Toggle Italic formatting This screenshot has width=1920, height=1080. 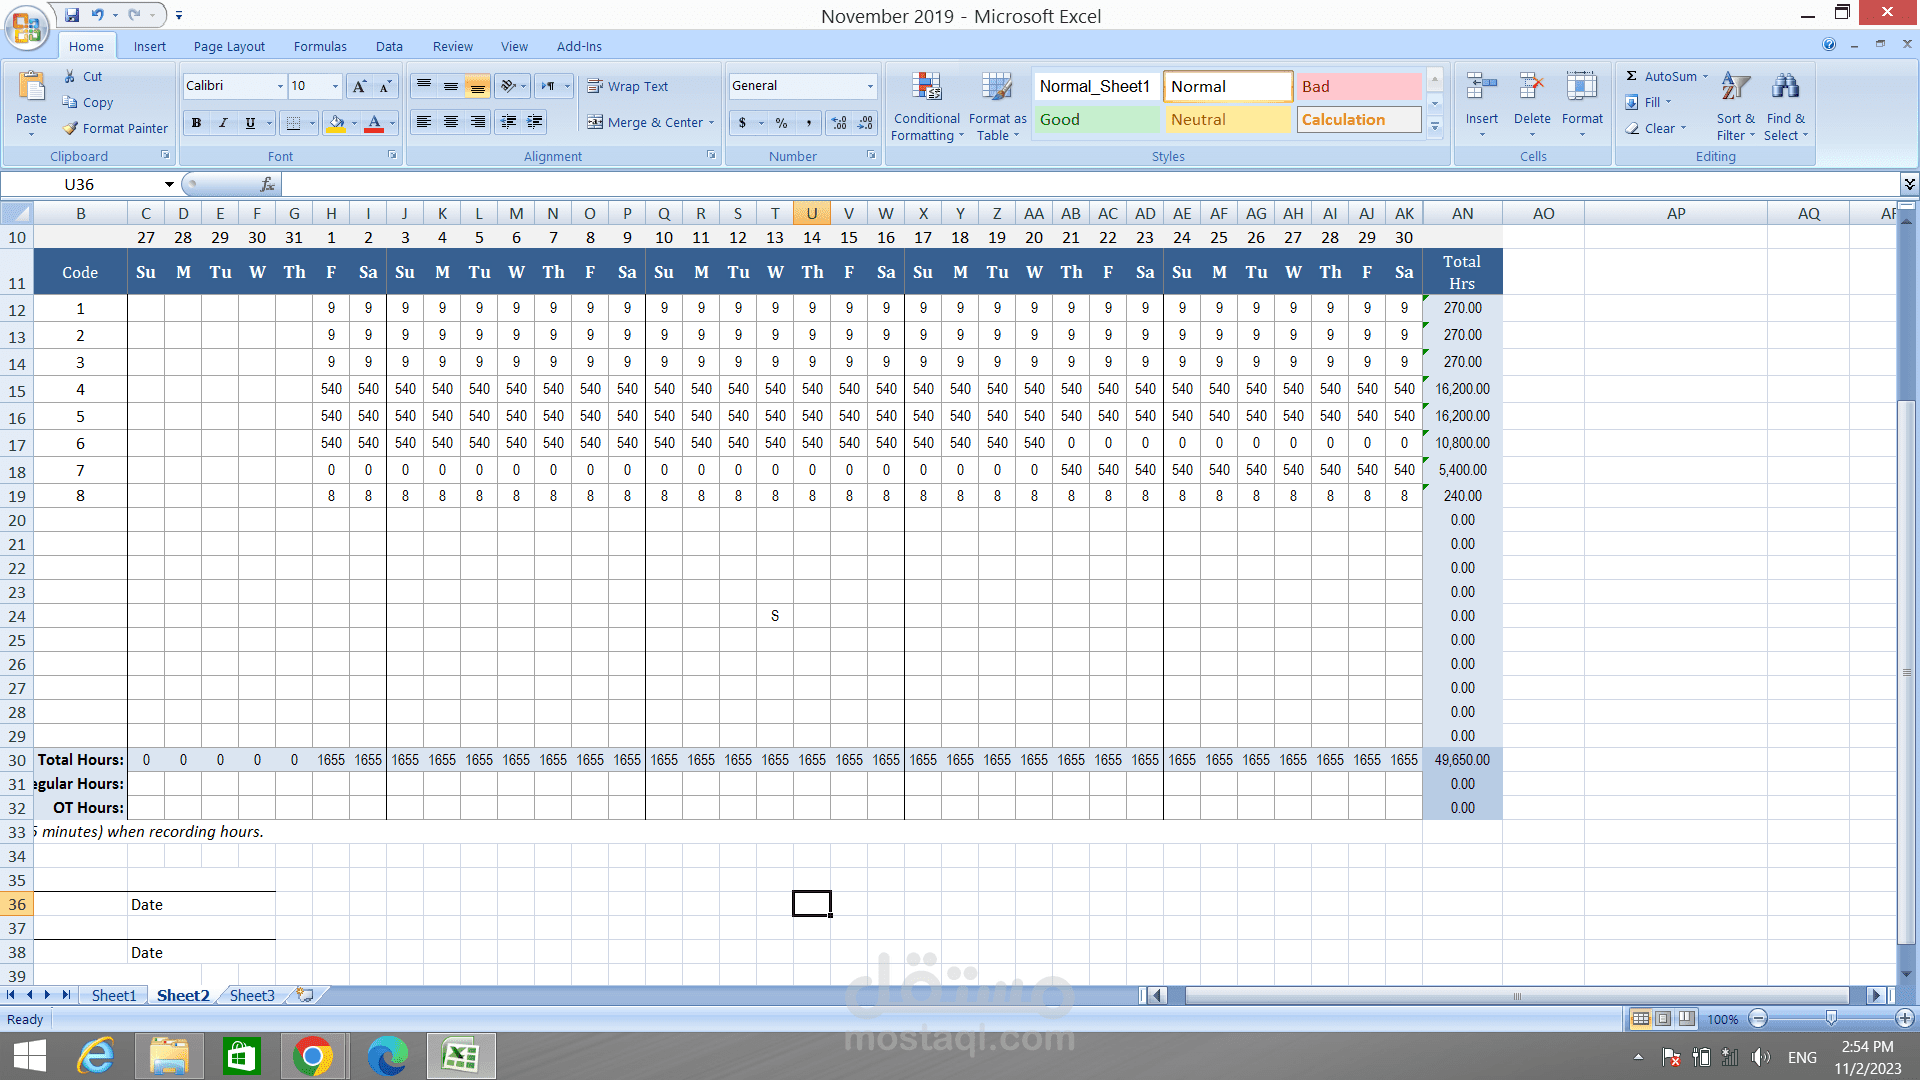(x=223, y=123)
